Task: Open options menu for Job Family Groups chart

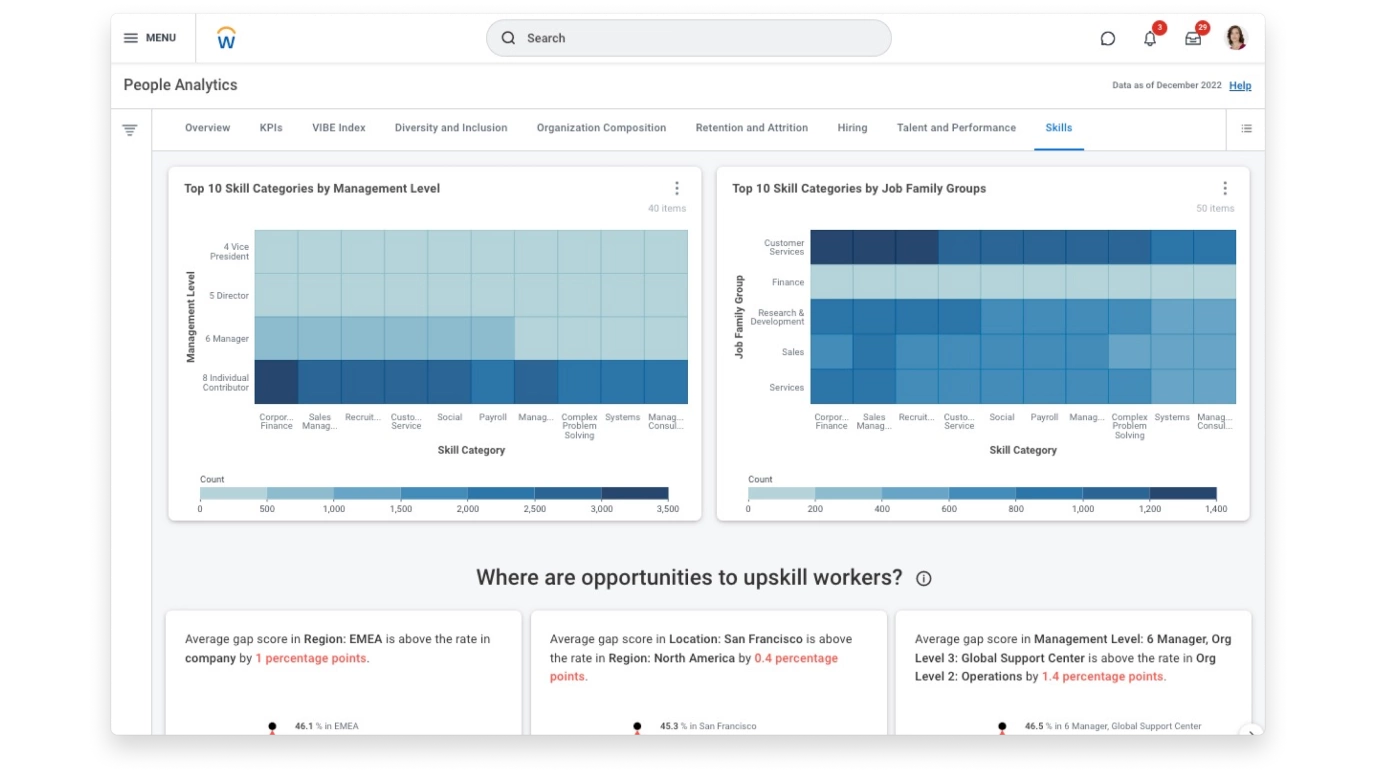Action: click(x=1225, y=188)
